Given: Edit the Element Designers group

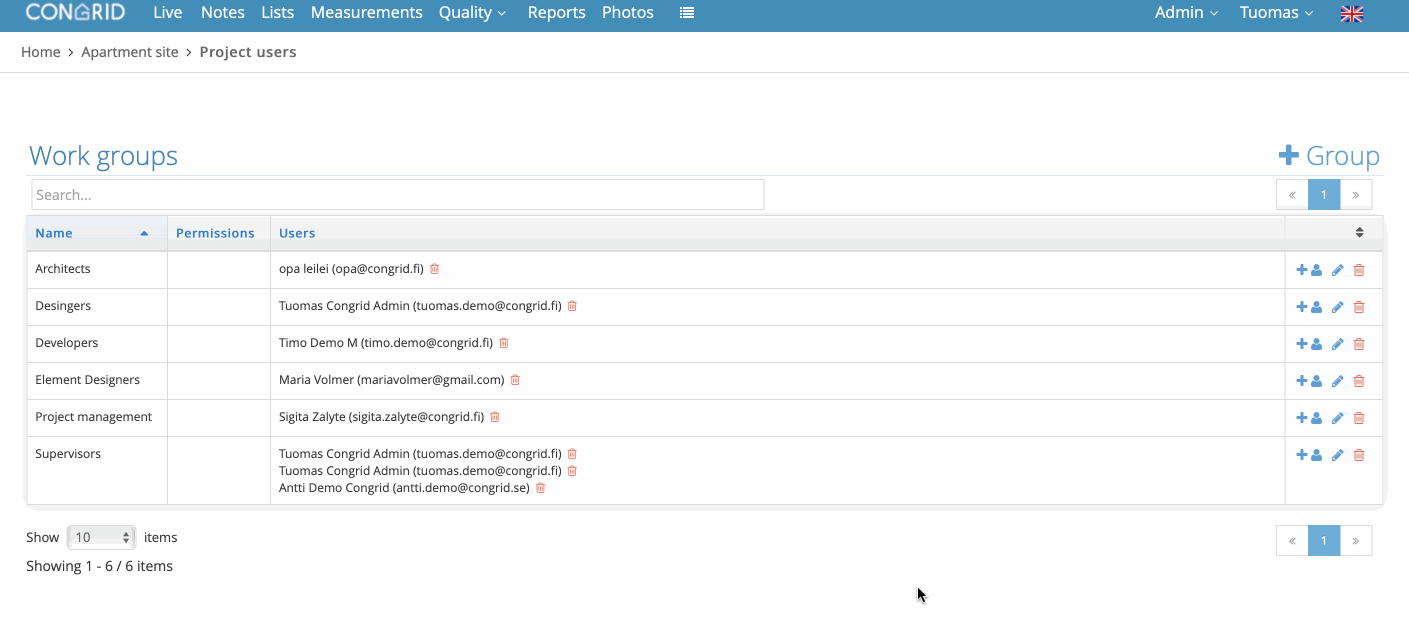Looking at the screenshot, I should click(1338, 381).
